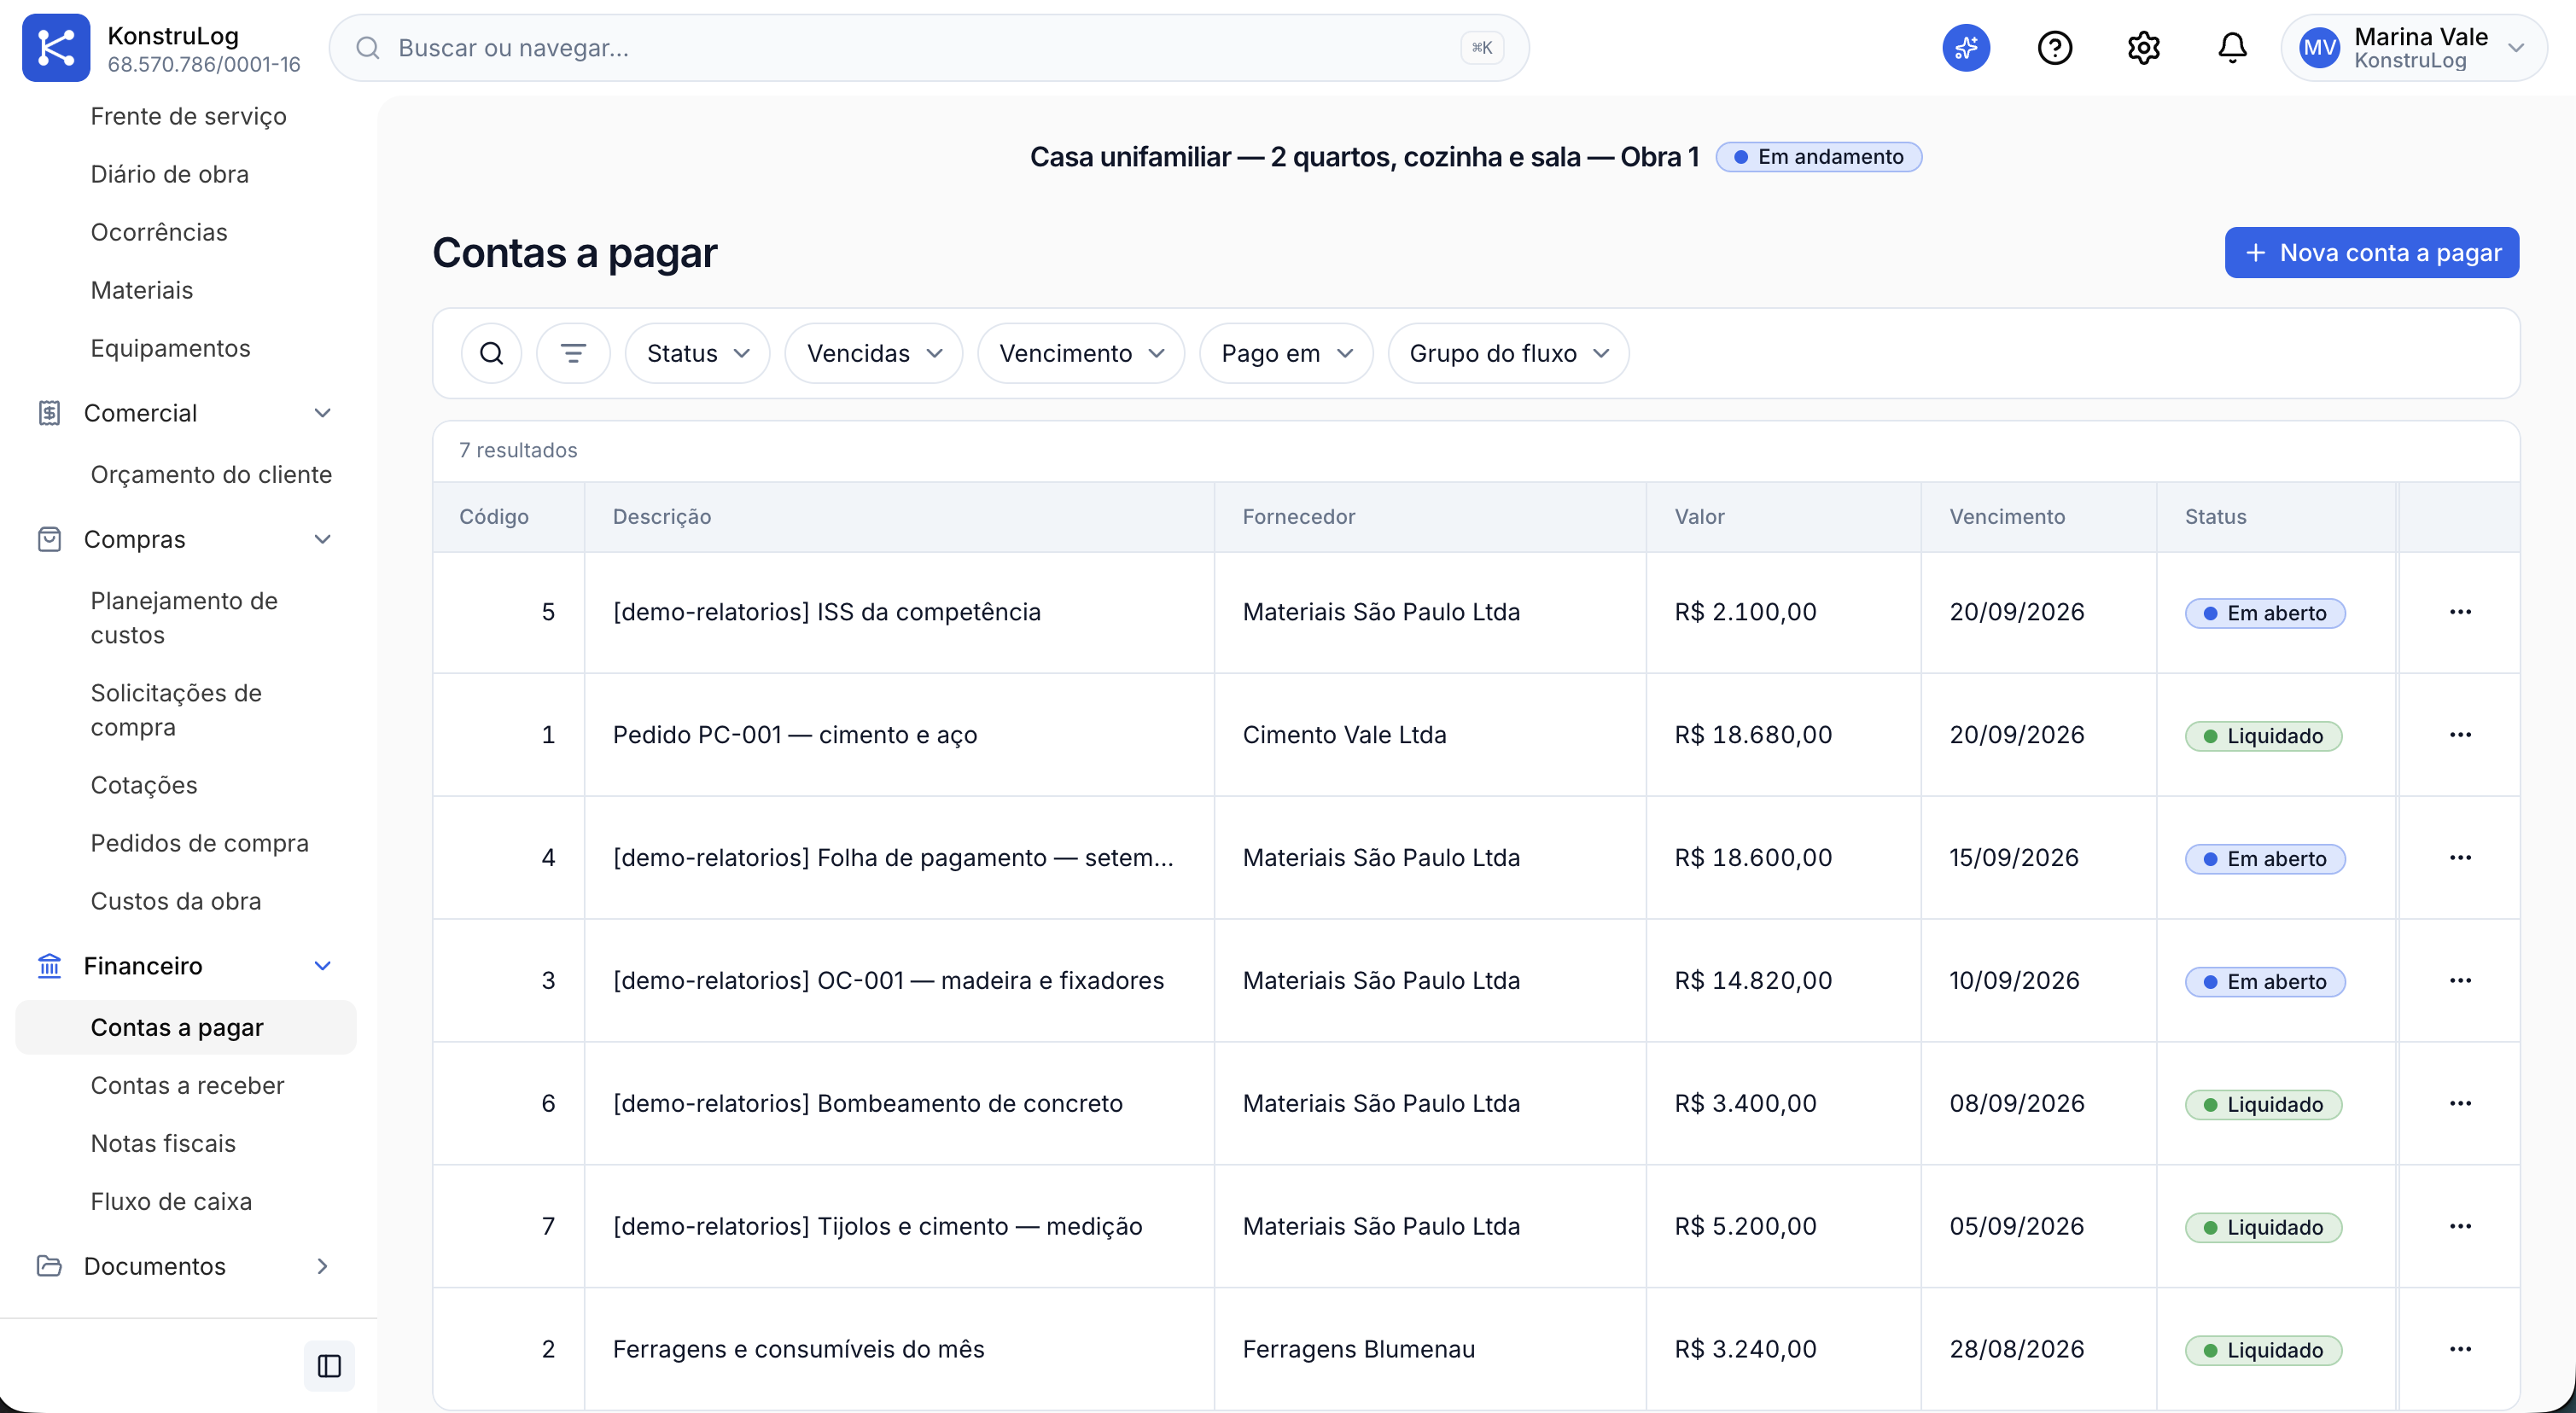Open the AI assistant sparkle icon

coord(1965,47)
